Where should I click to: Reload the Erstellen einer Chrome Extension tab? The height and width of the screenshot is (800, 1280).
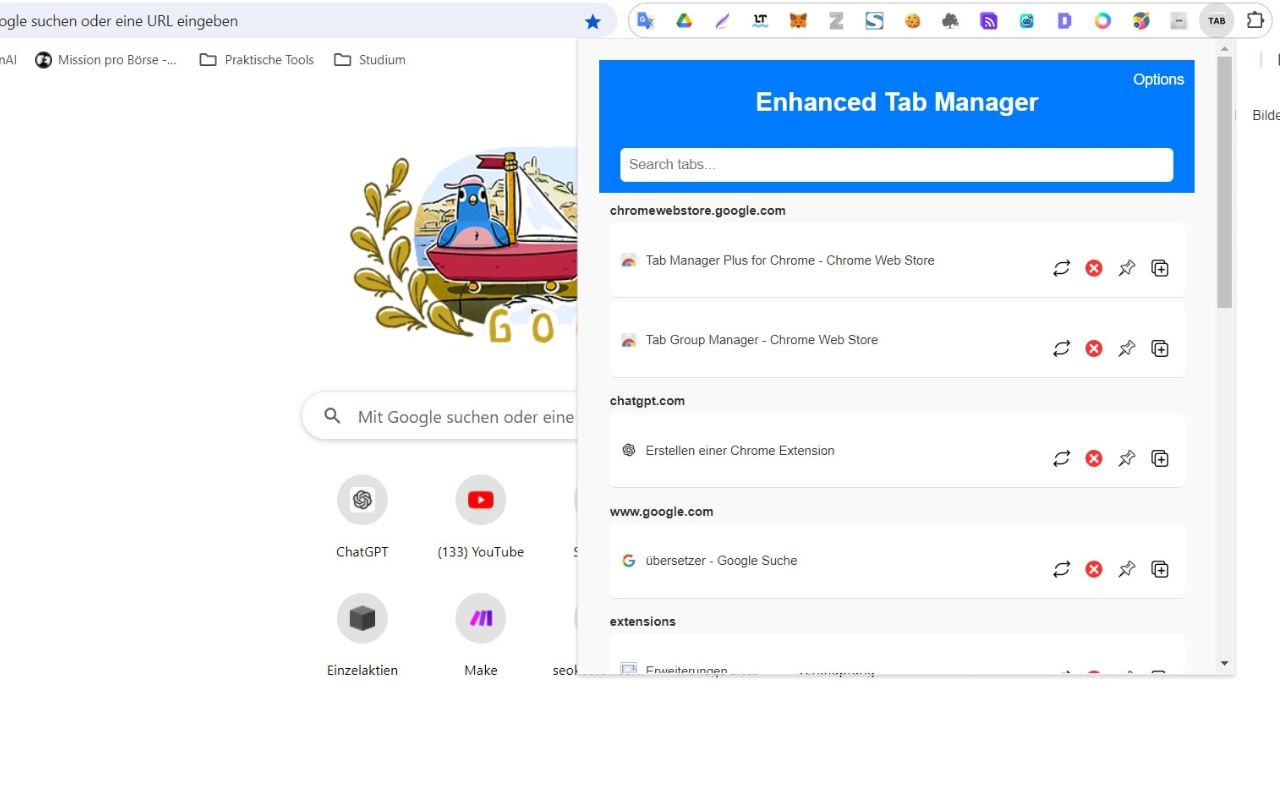[1062, 458]
